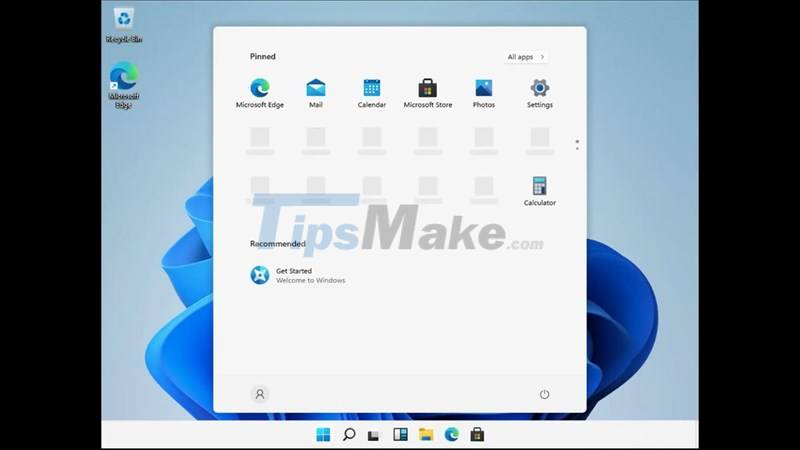The width and height of the screenshot is (800, 450).
Task: Click the All apps button
Action: (x=526, y=57)
